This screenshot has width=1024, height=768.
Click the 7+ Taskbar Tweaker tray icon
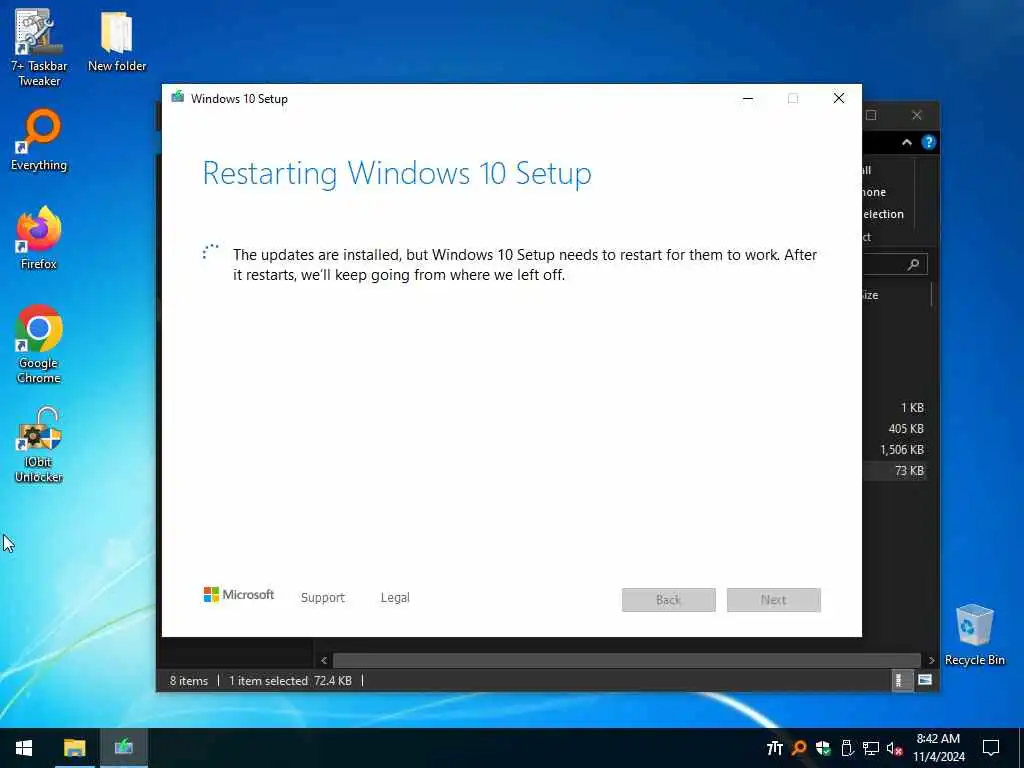tap(775, 748)
